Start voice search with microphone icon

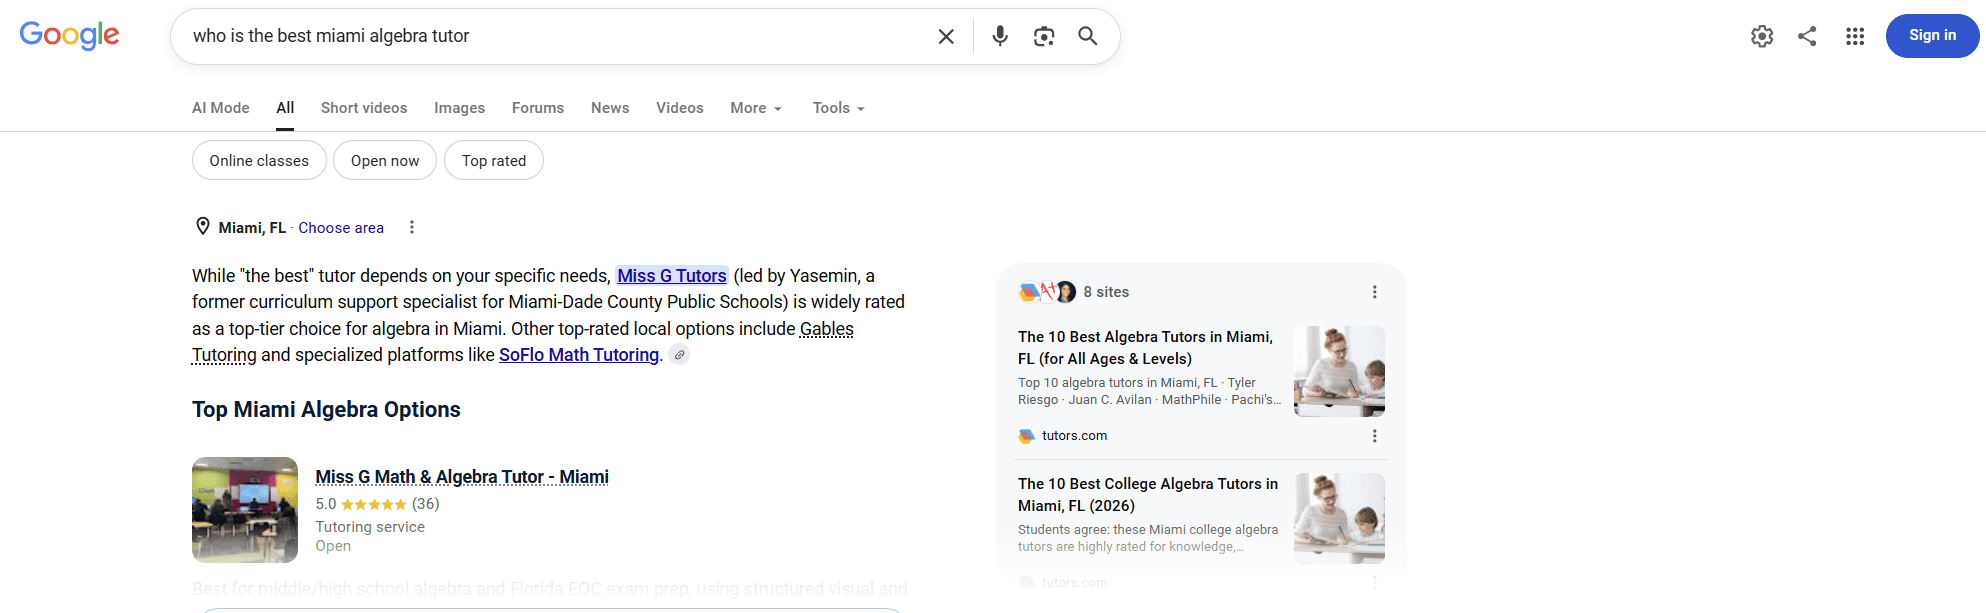[1000, 36]
